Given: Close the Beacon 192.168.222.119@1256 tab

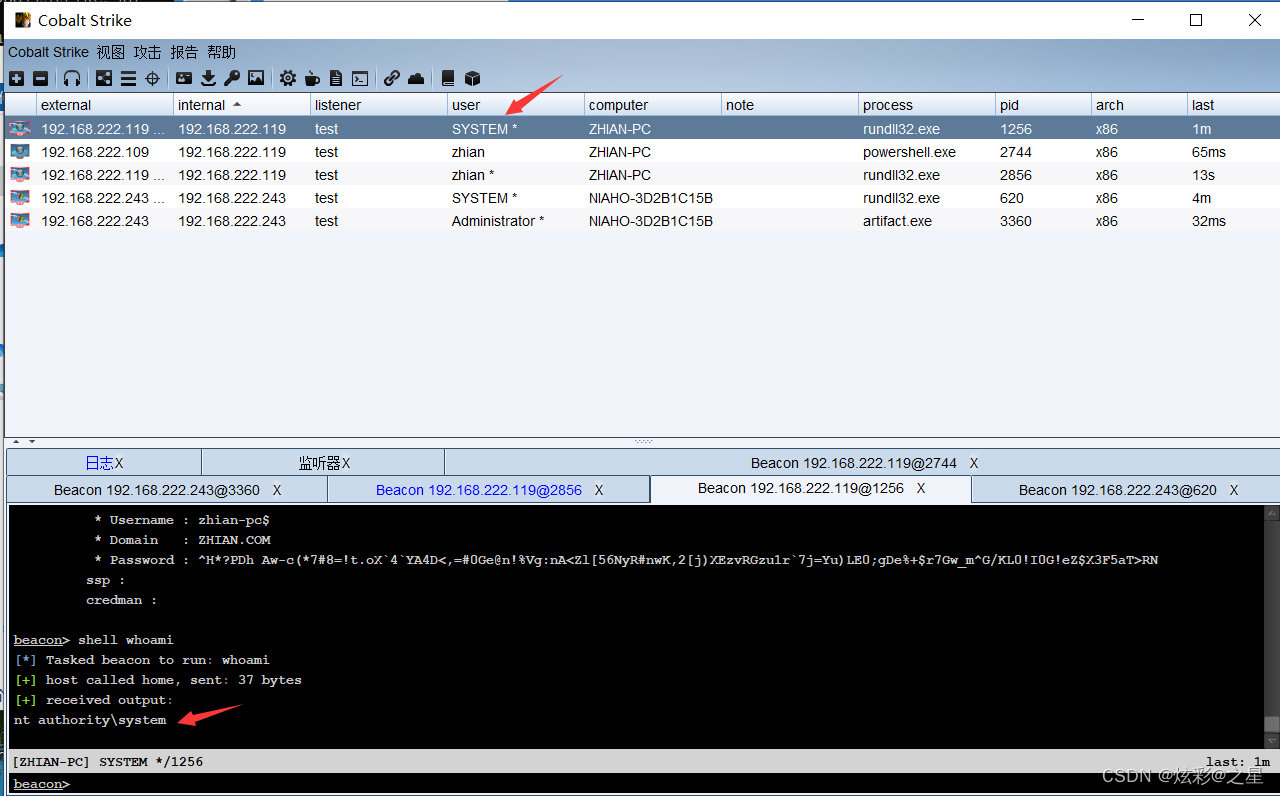Looking at the screenshot, I should click(921, 488).
